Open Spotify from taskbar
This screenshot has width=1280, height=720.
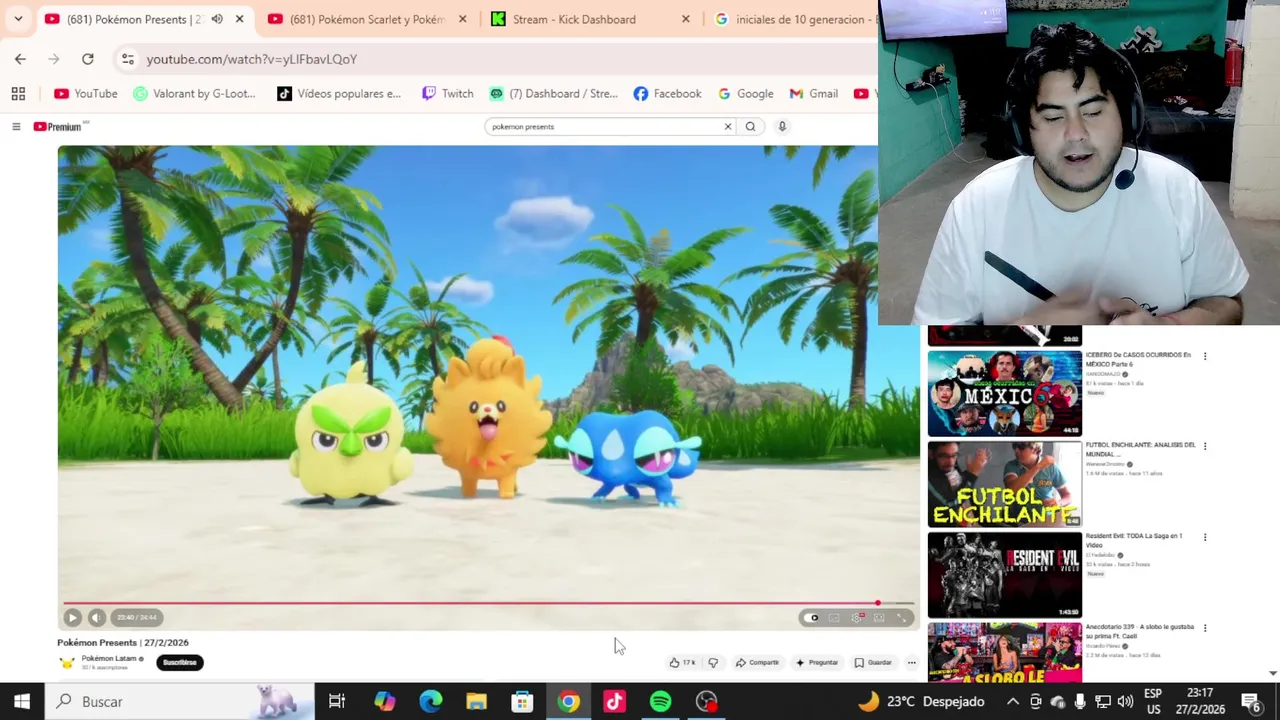click(660, 701)
